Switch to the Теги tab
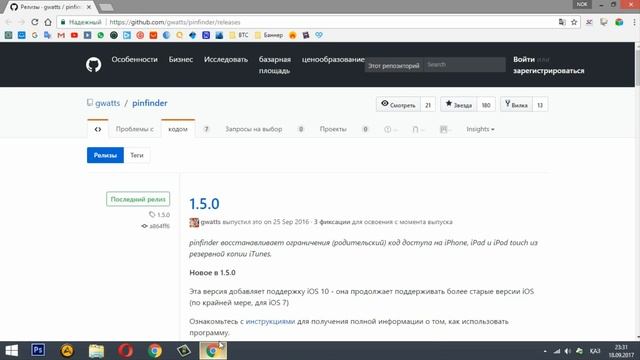640x360 pixels. click(x=137, y=155)
